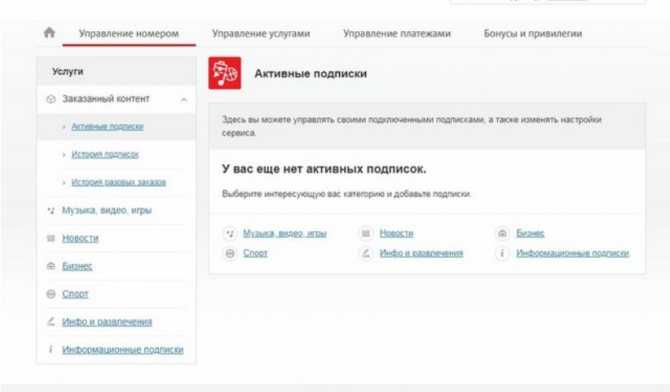Click the Музыка, видео, игры icon in main panel
Image resolution: width=670 pixels, height=392 pixels.
pyautogui.click(x=230, y=233)
